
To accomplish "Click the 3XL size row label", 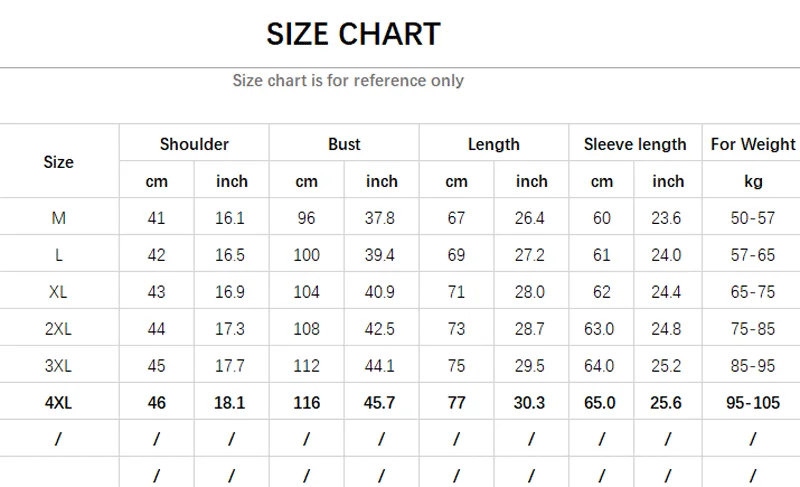I will [59, 366].
